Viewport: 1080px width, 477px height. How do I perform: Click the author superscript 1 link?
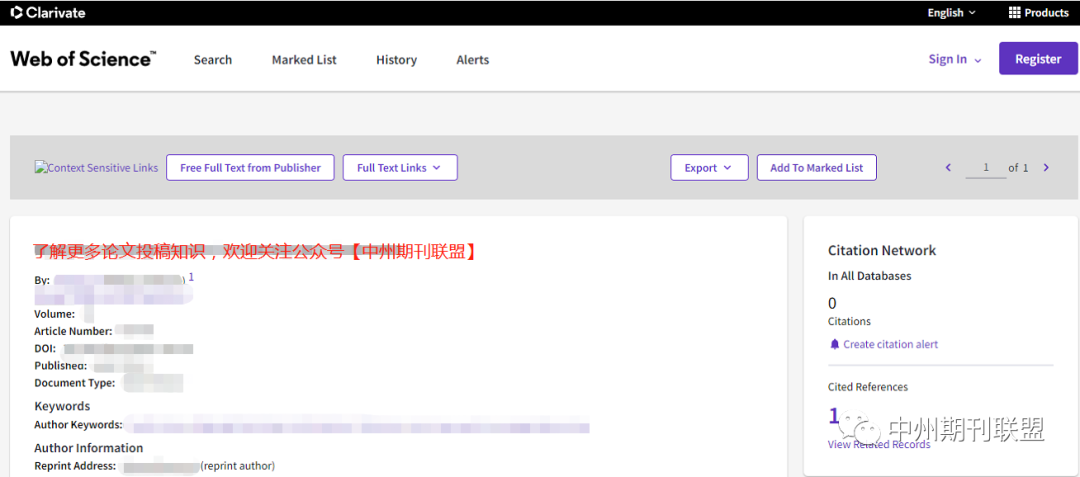(191, 277)
